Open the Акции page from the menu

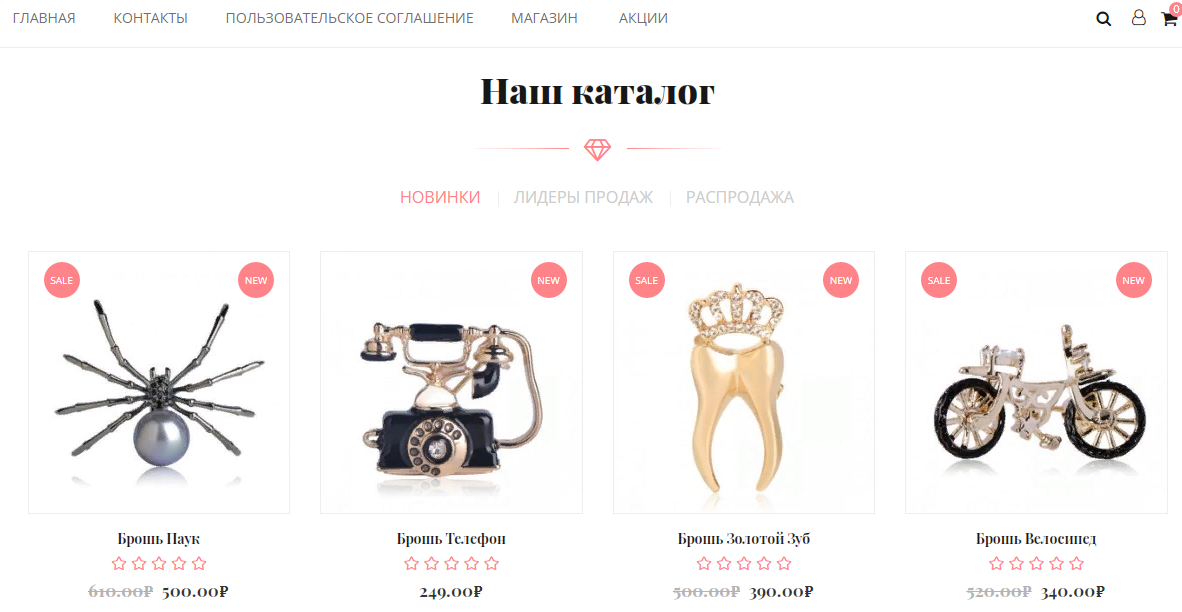(x=643, y=18)
